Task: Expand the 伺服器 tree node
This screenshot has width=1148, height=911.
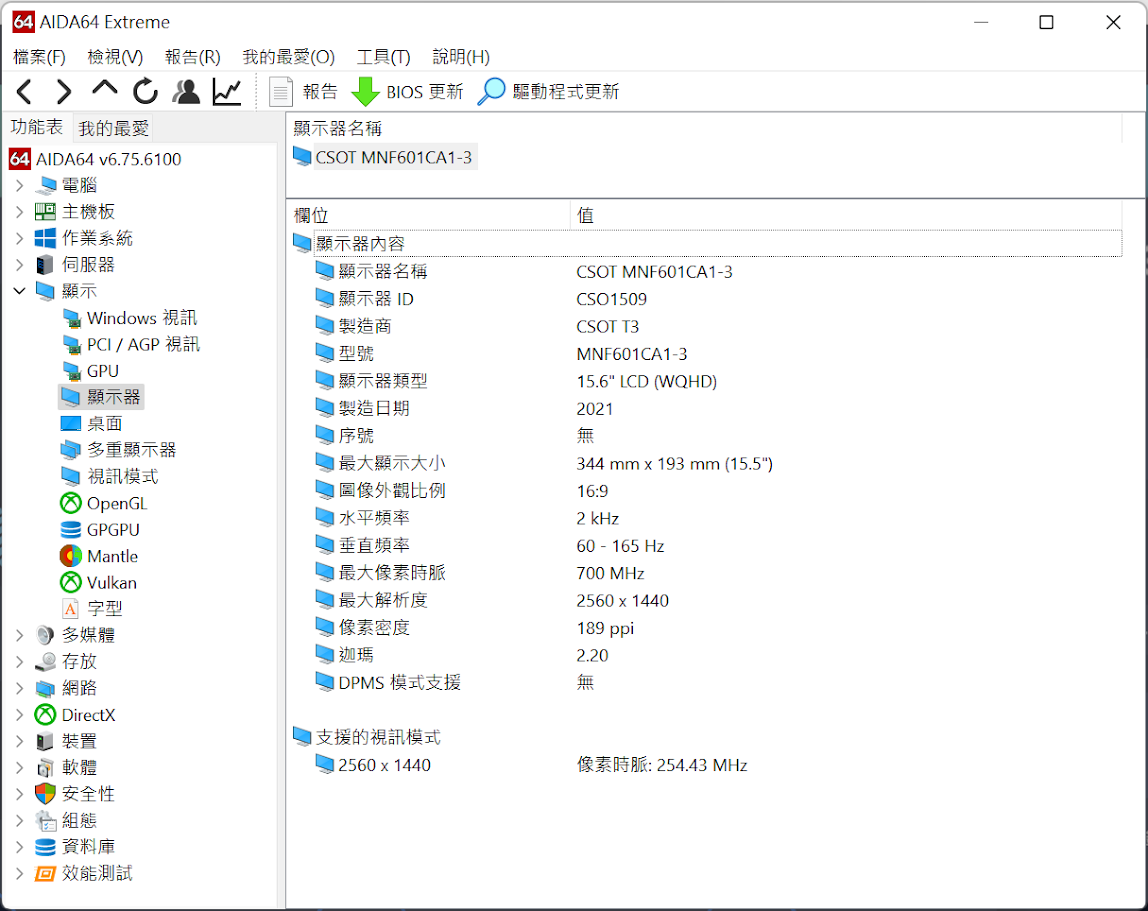Action: (20, 265)
